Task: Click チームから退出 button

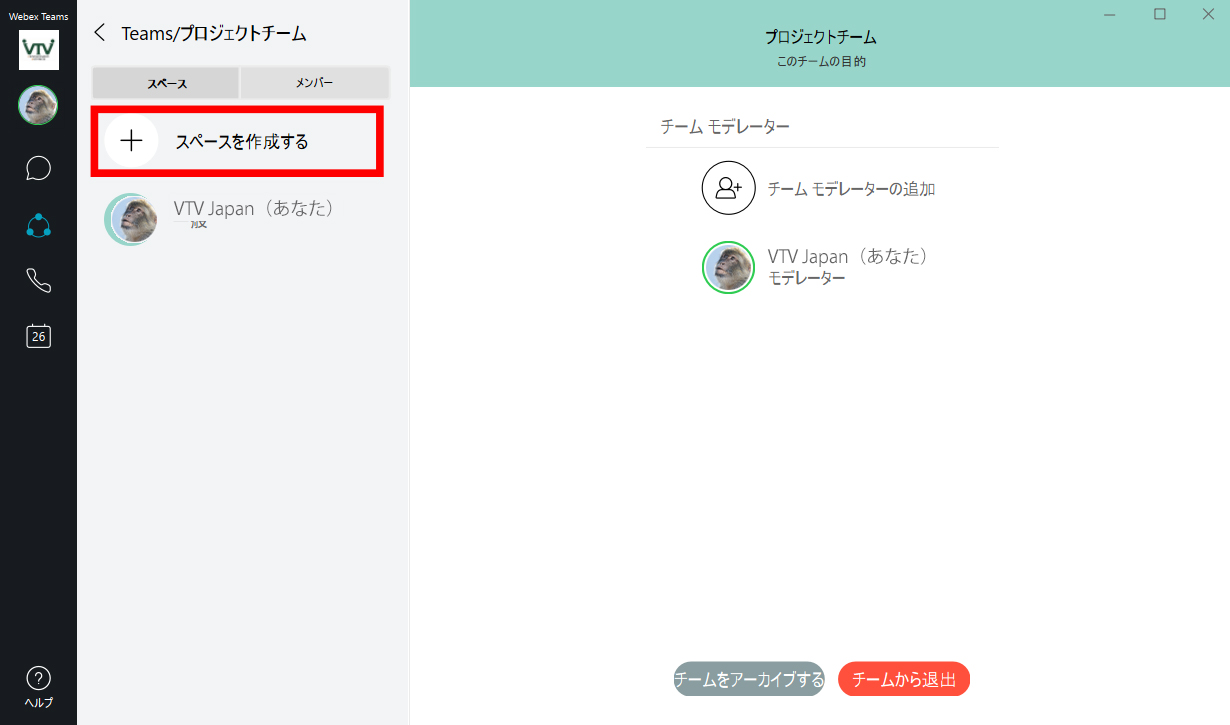Action: (904, 679)
